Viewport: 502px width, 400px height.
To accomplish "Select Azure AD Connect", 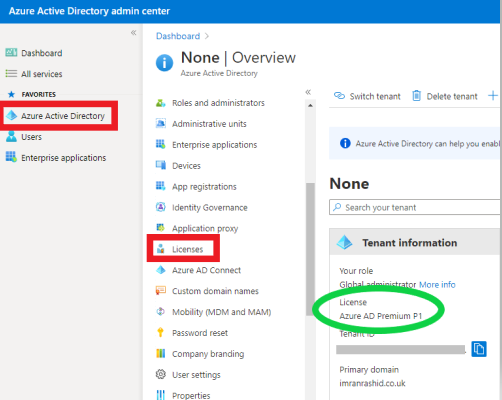I will pos(206,270).
